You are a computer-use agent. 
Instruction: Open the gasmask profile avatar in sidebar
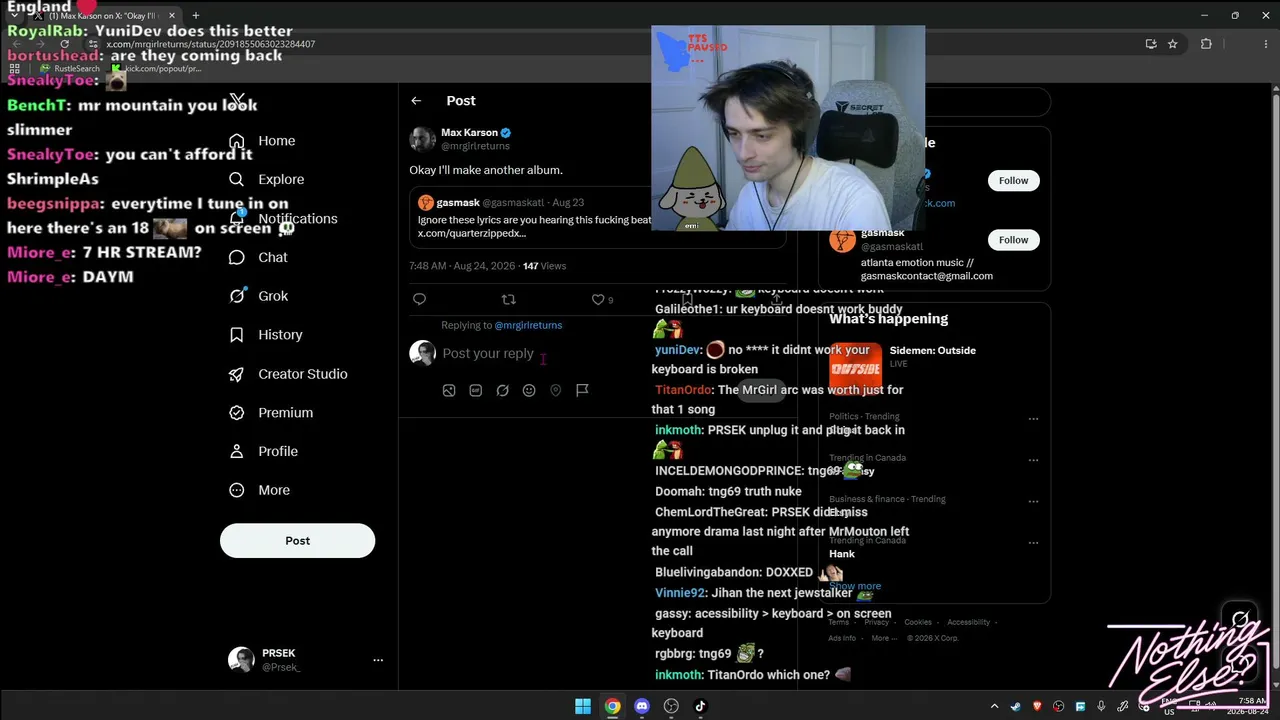pos(842,240)
